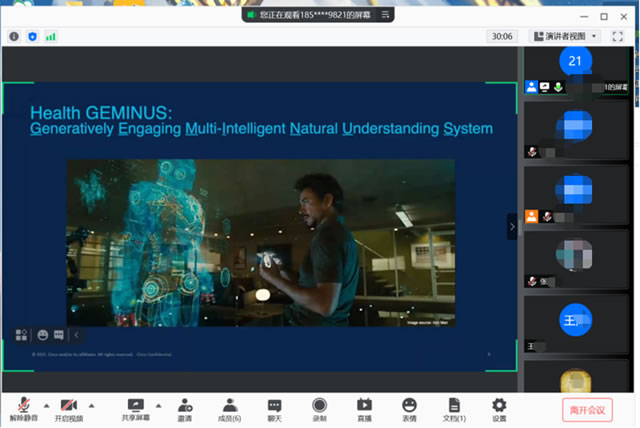Maximize the meeting window

pyautogui.click(x=604, y=17)
